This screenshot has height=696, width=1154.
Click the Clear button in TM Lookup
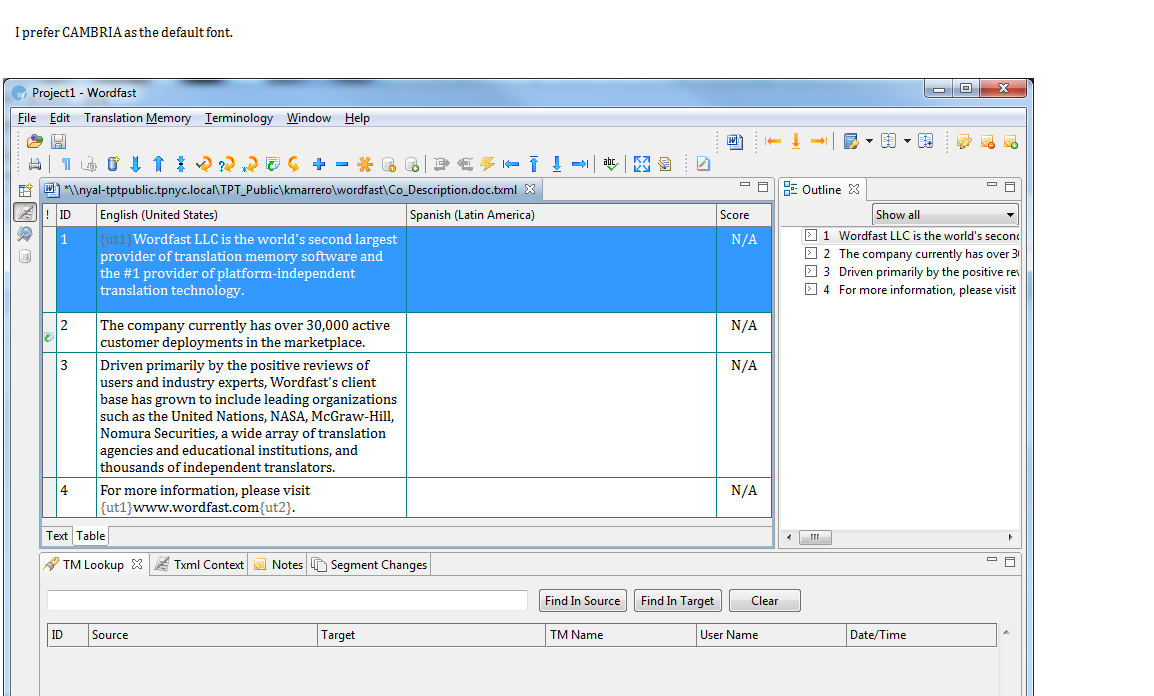(764, 601)
